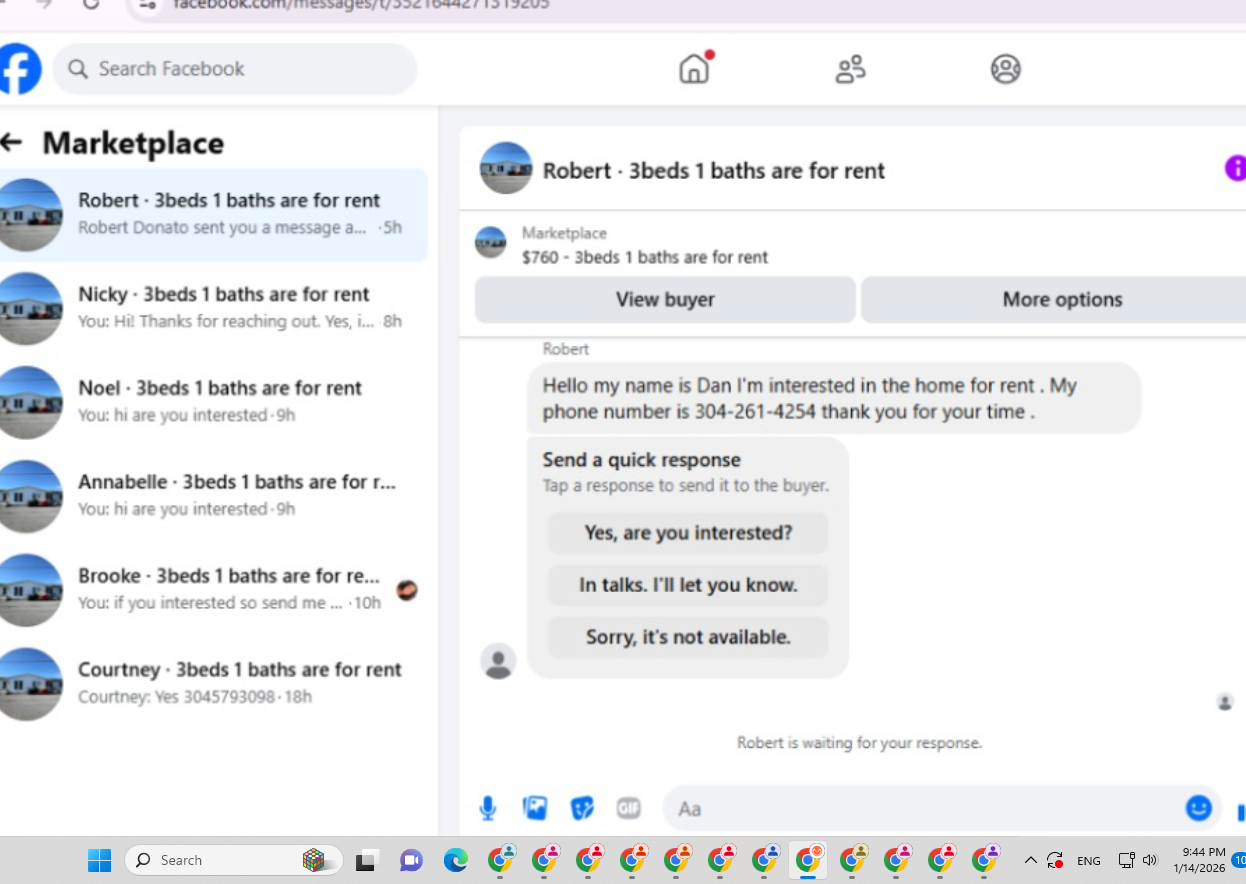Viewport: 1246px width, 884px height.
Task: Click Robert's message with phone number
Action: 834,398
